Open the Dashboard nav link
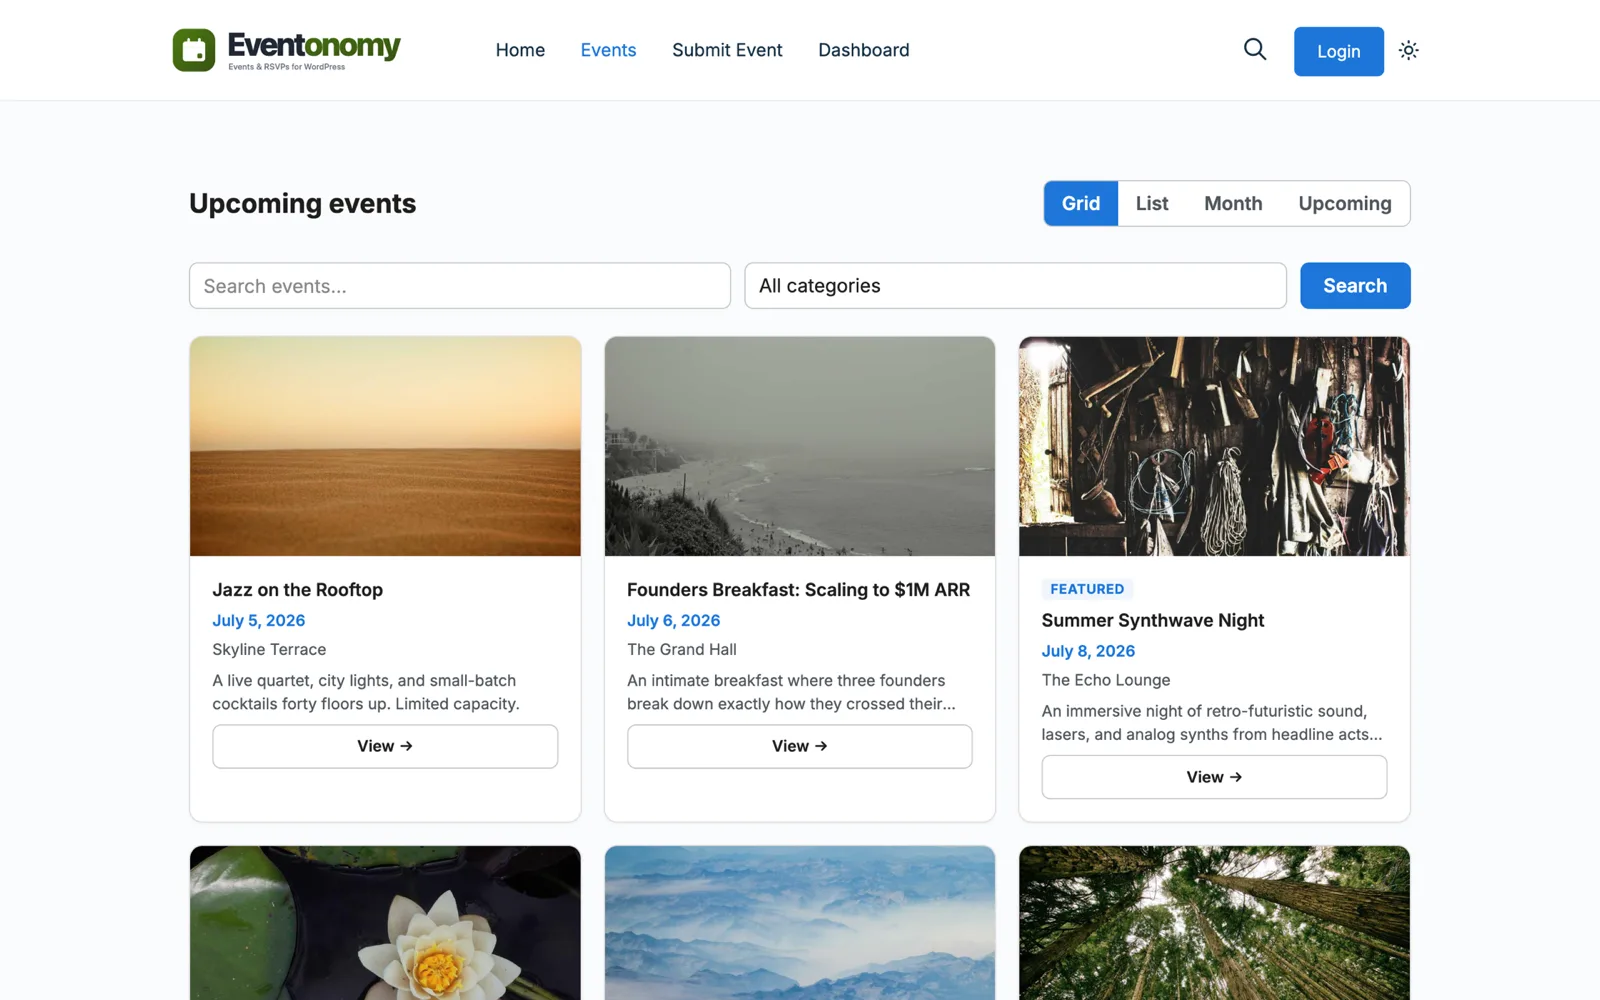This screenshot has height=1000, width=1600. (x=864, y=50)
